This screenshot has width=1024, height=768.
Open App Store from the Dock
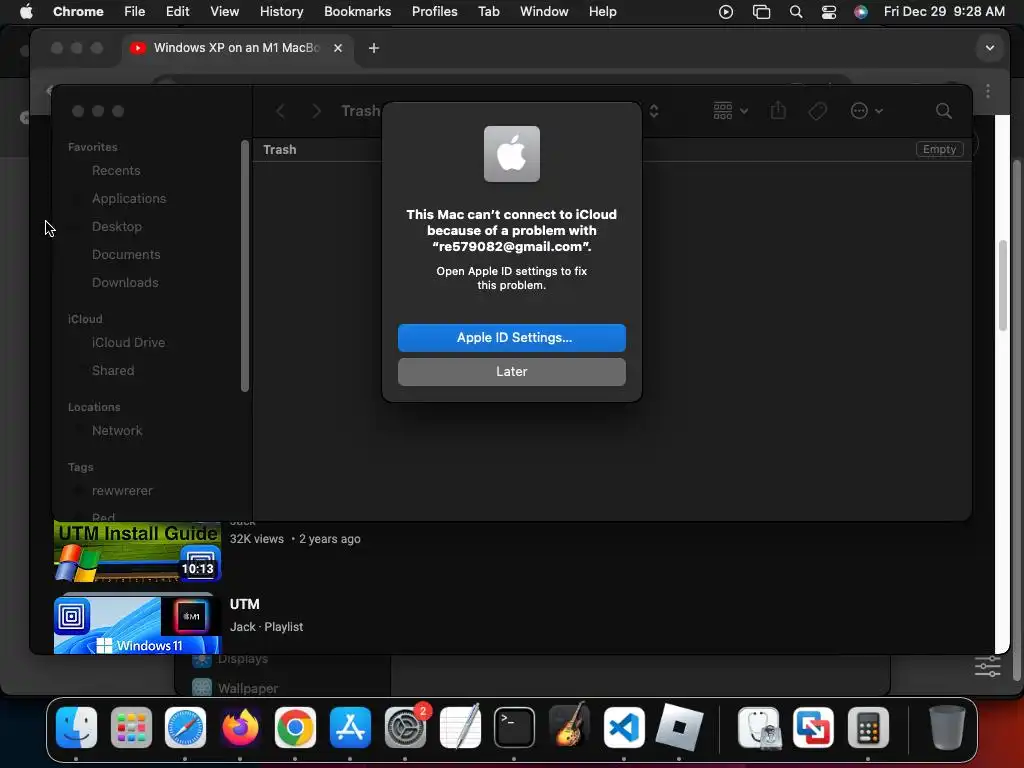pos(350,727)
